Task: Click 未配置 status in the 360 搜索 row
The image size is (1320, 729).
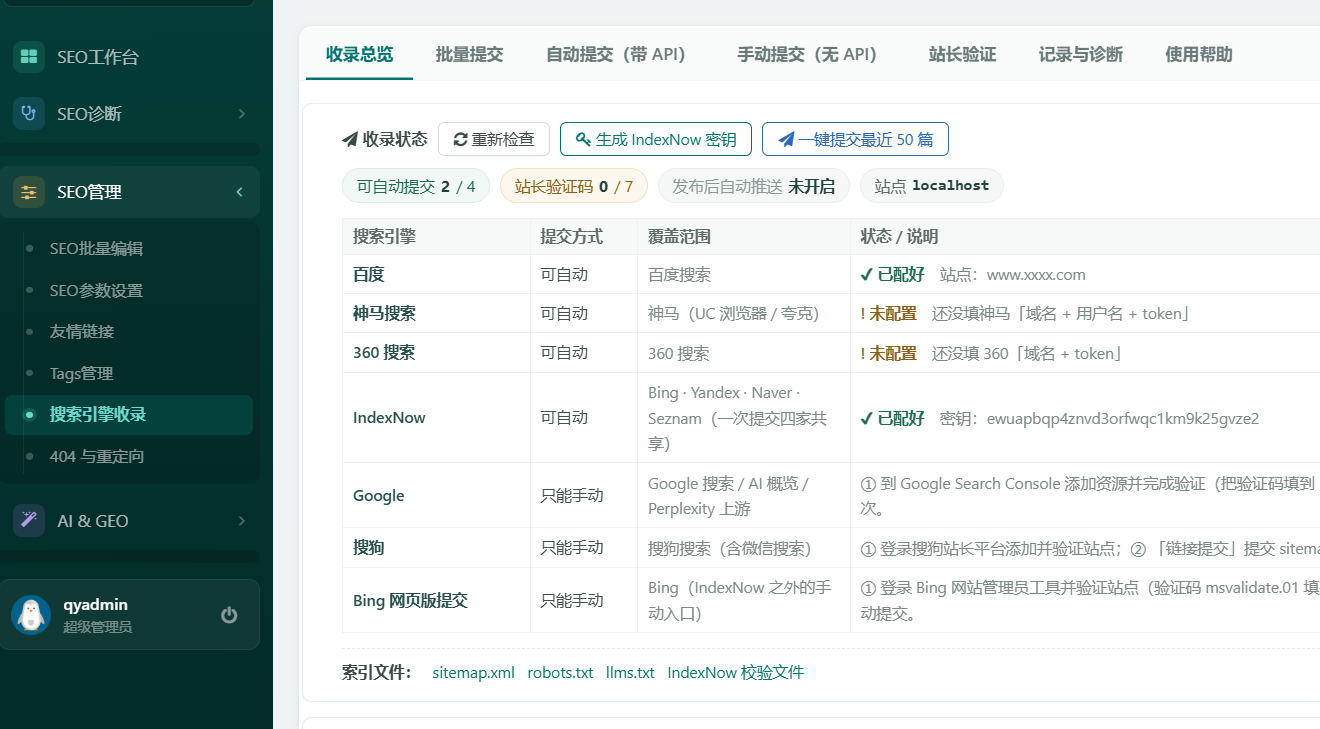Action: click(x=889, y=353)
